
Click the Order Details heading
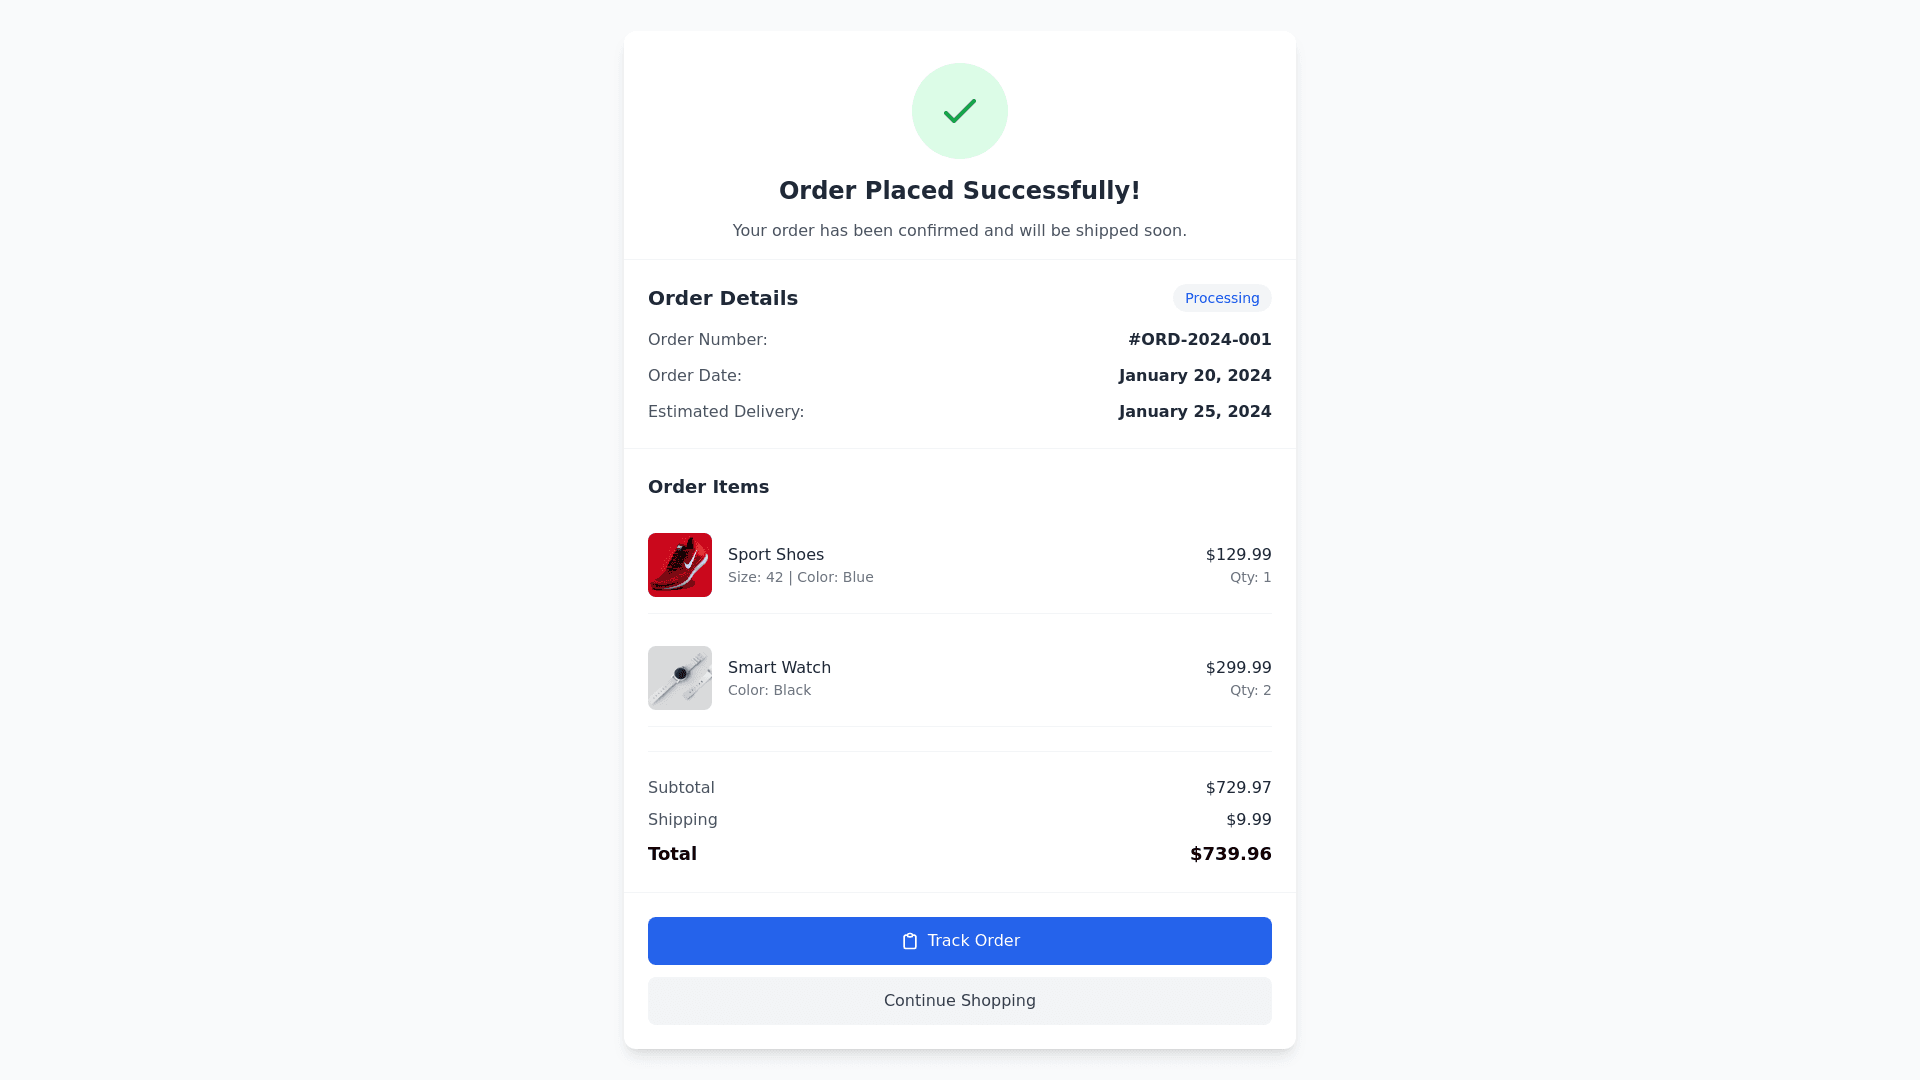tap(723, 298)
